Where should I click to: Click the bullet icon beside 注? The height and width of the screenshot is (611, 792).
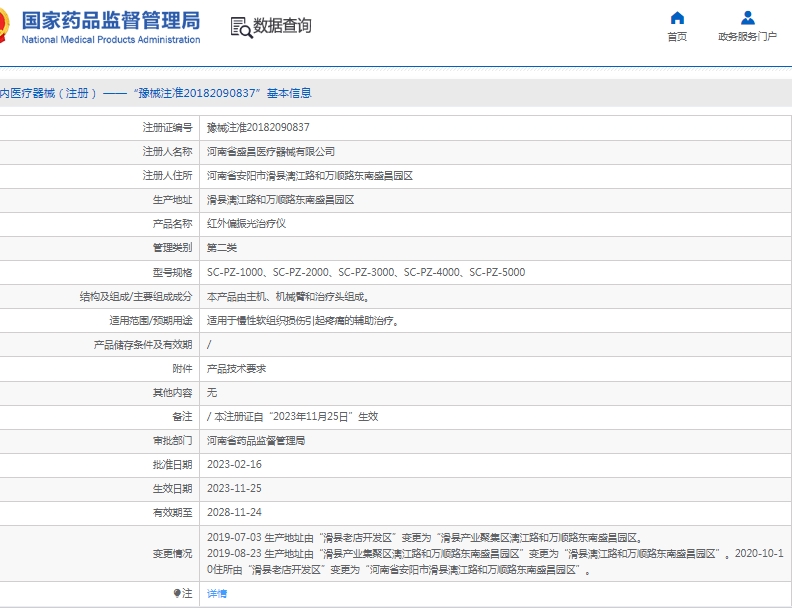(x=177, y=593)
